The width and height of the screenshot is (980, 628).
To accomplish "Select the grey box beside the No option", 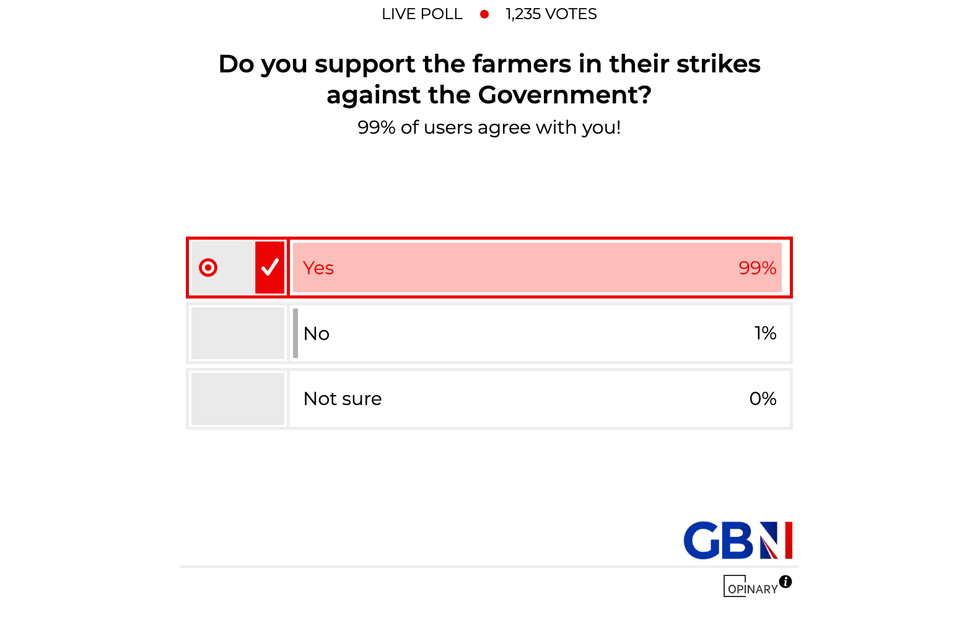I will [238, 333].
